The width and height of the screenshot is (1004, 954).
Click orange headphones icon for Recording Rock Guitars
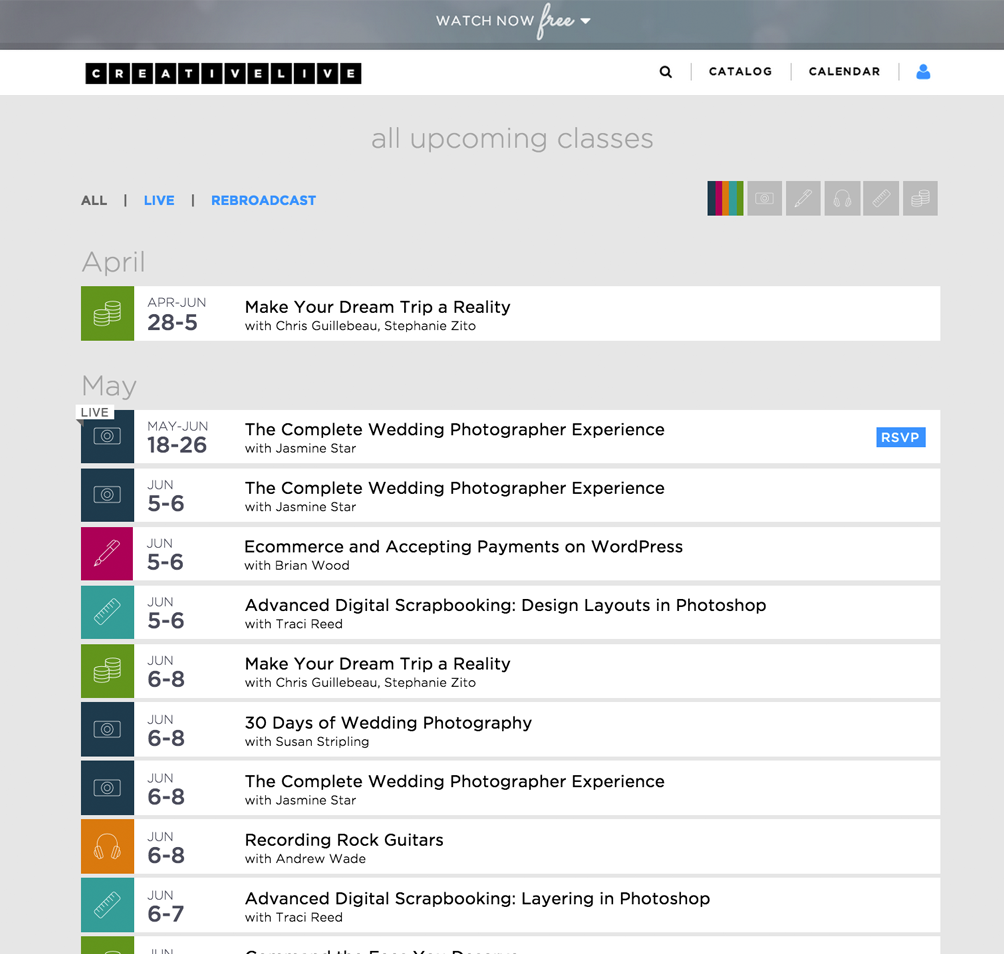108,846
